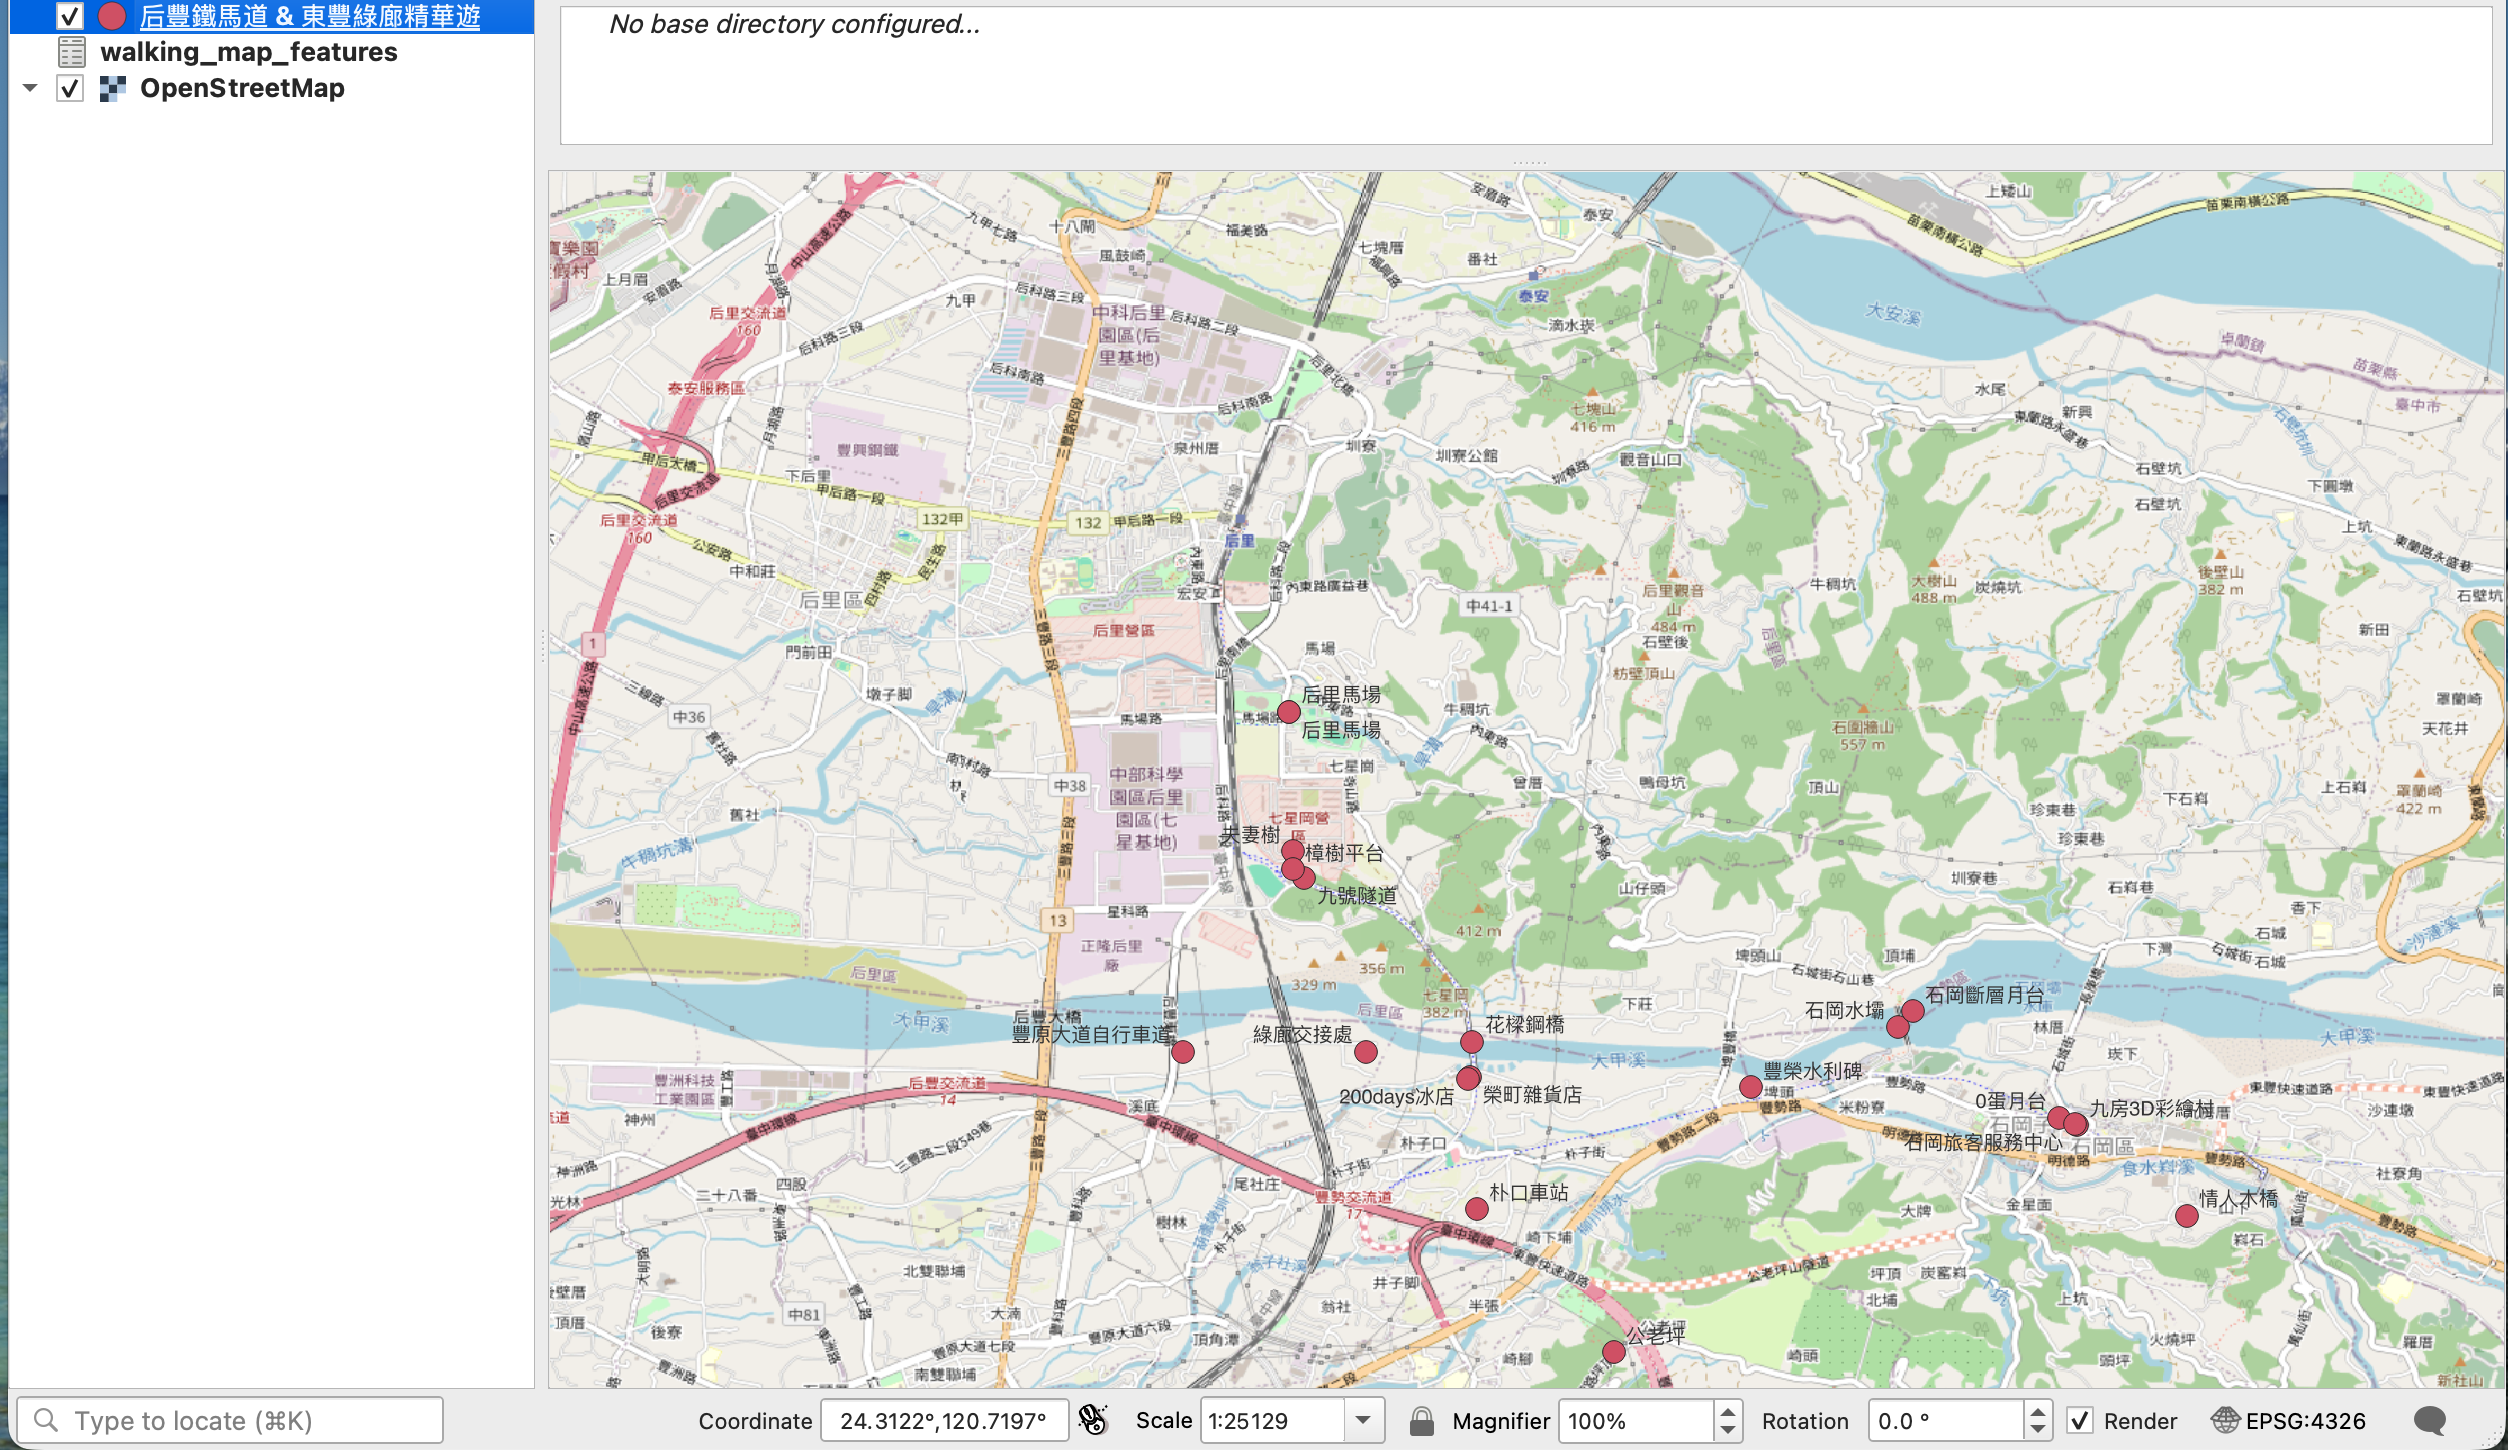Image resolution: width=2508 pixels, height=1450 pixels.
Task: Click the Type to locate search box
Action: click(230, 1420)
